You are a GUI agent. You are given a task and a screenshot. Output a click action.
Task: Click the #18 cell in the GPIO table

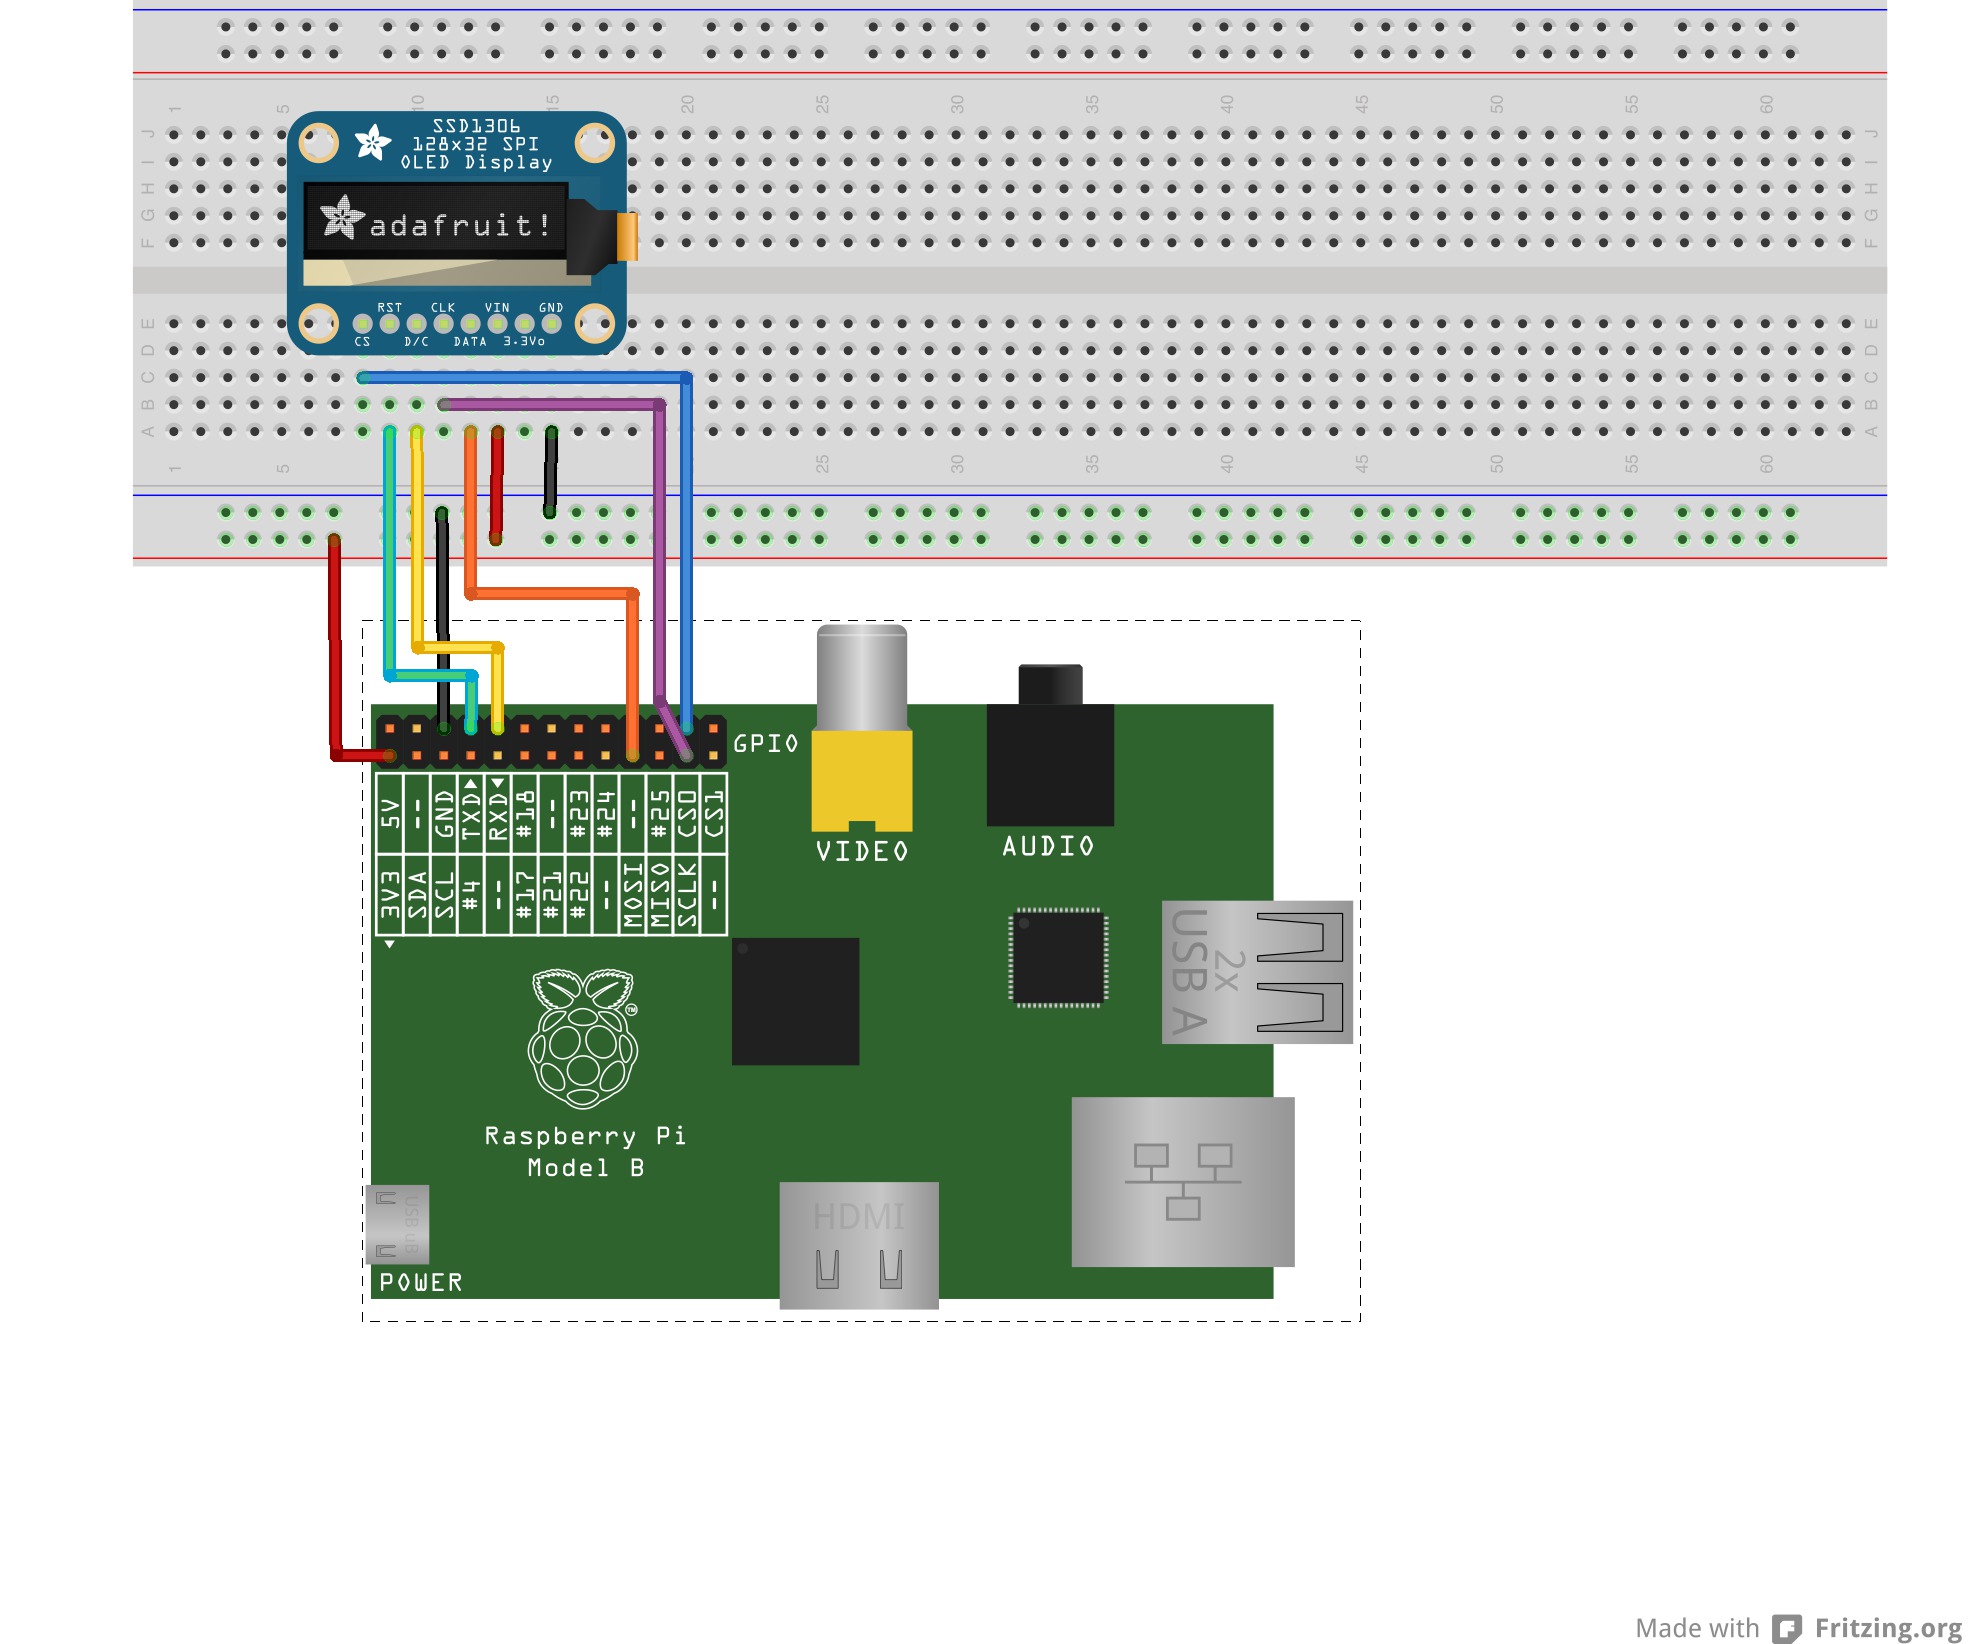pos(525,813)
